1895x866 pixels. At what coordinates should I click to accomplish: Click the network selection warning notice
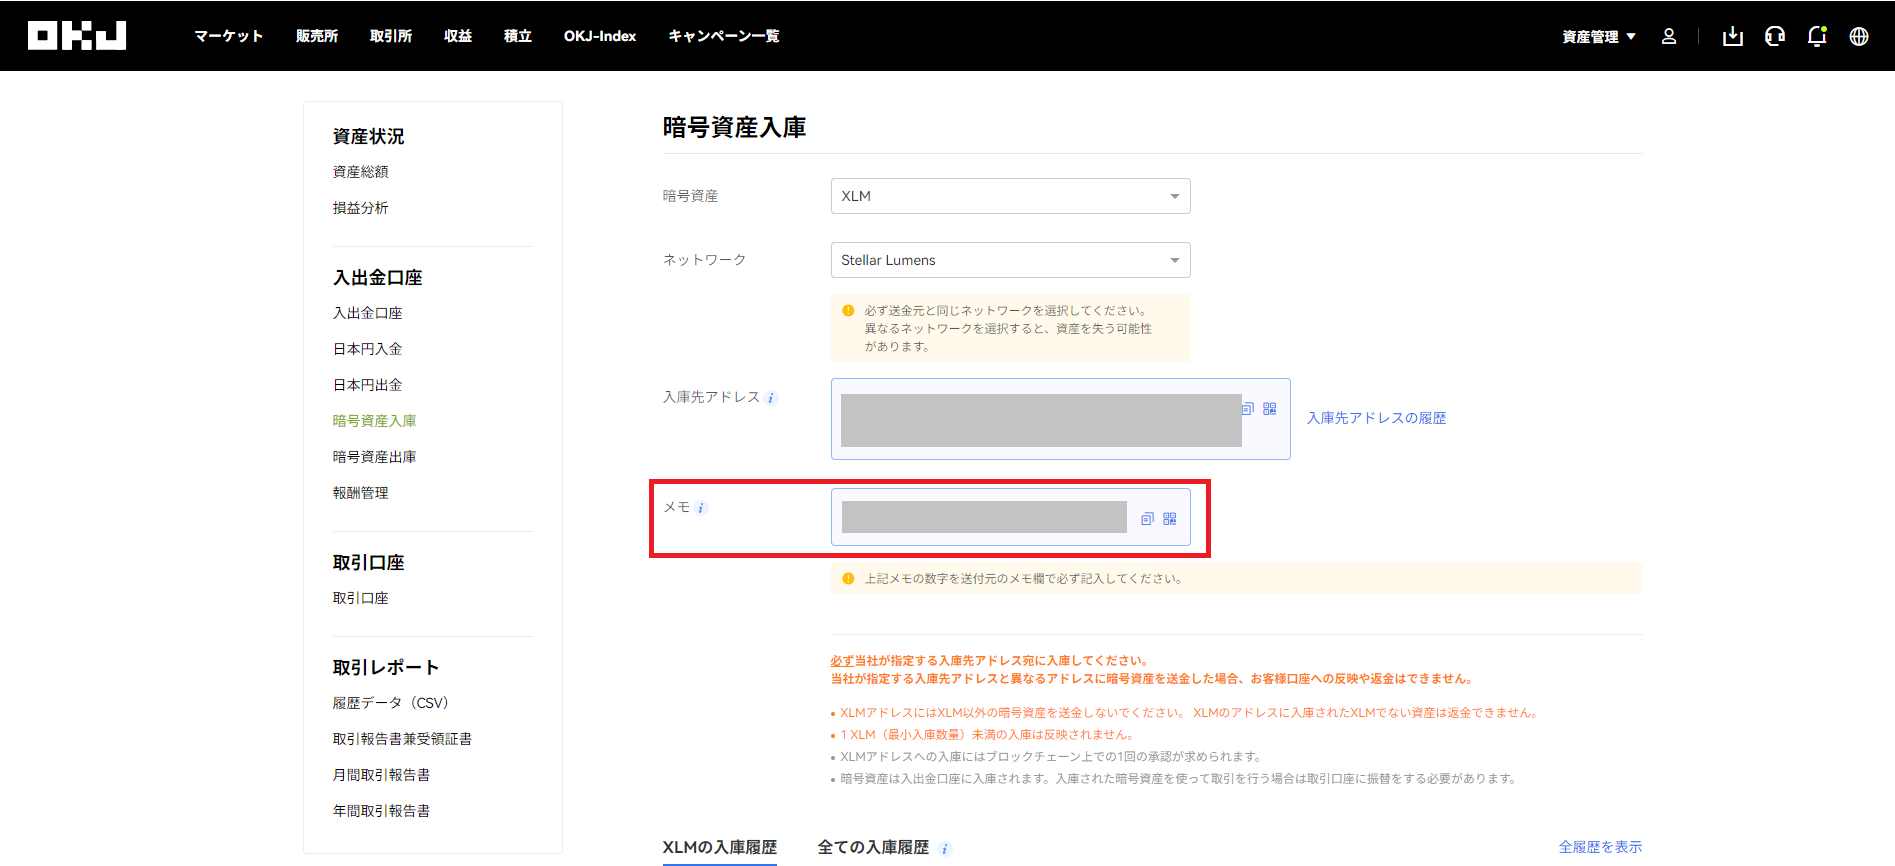pos(1011,328)
